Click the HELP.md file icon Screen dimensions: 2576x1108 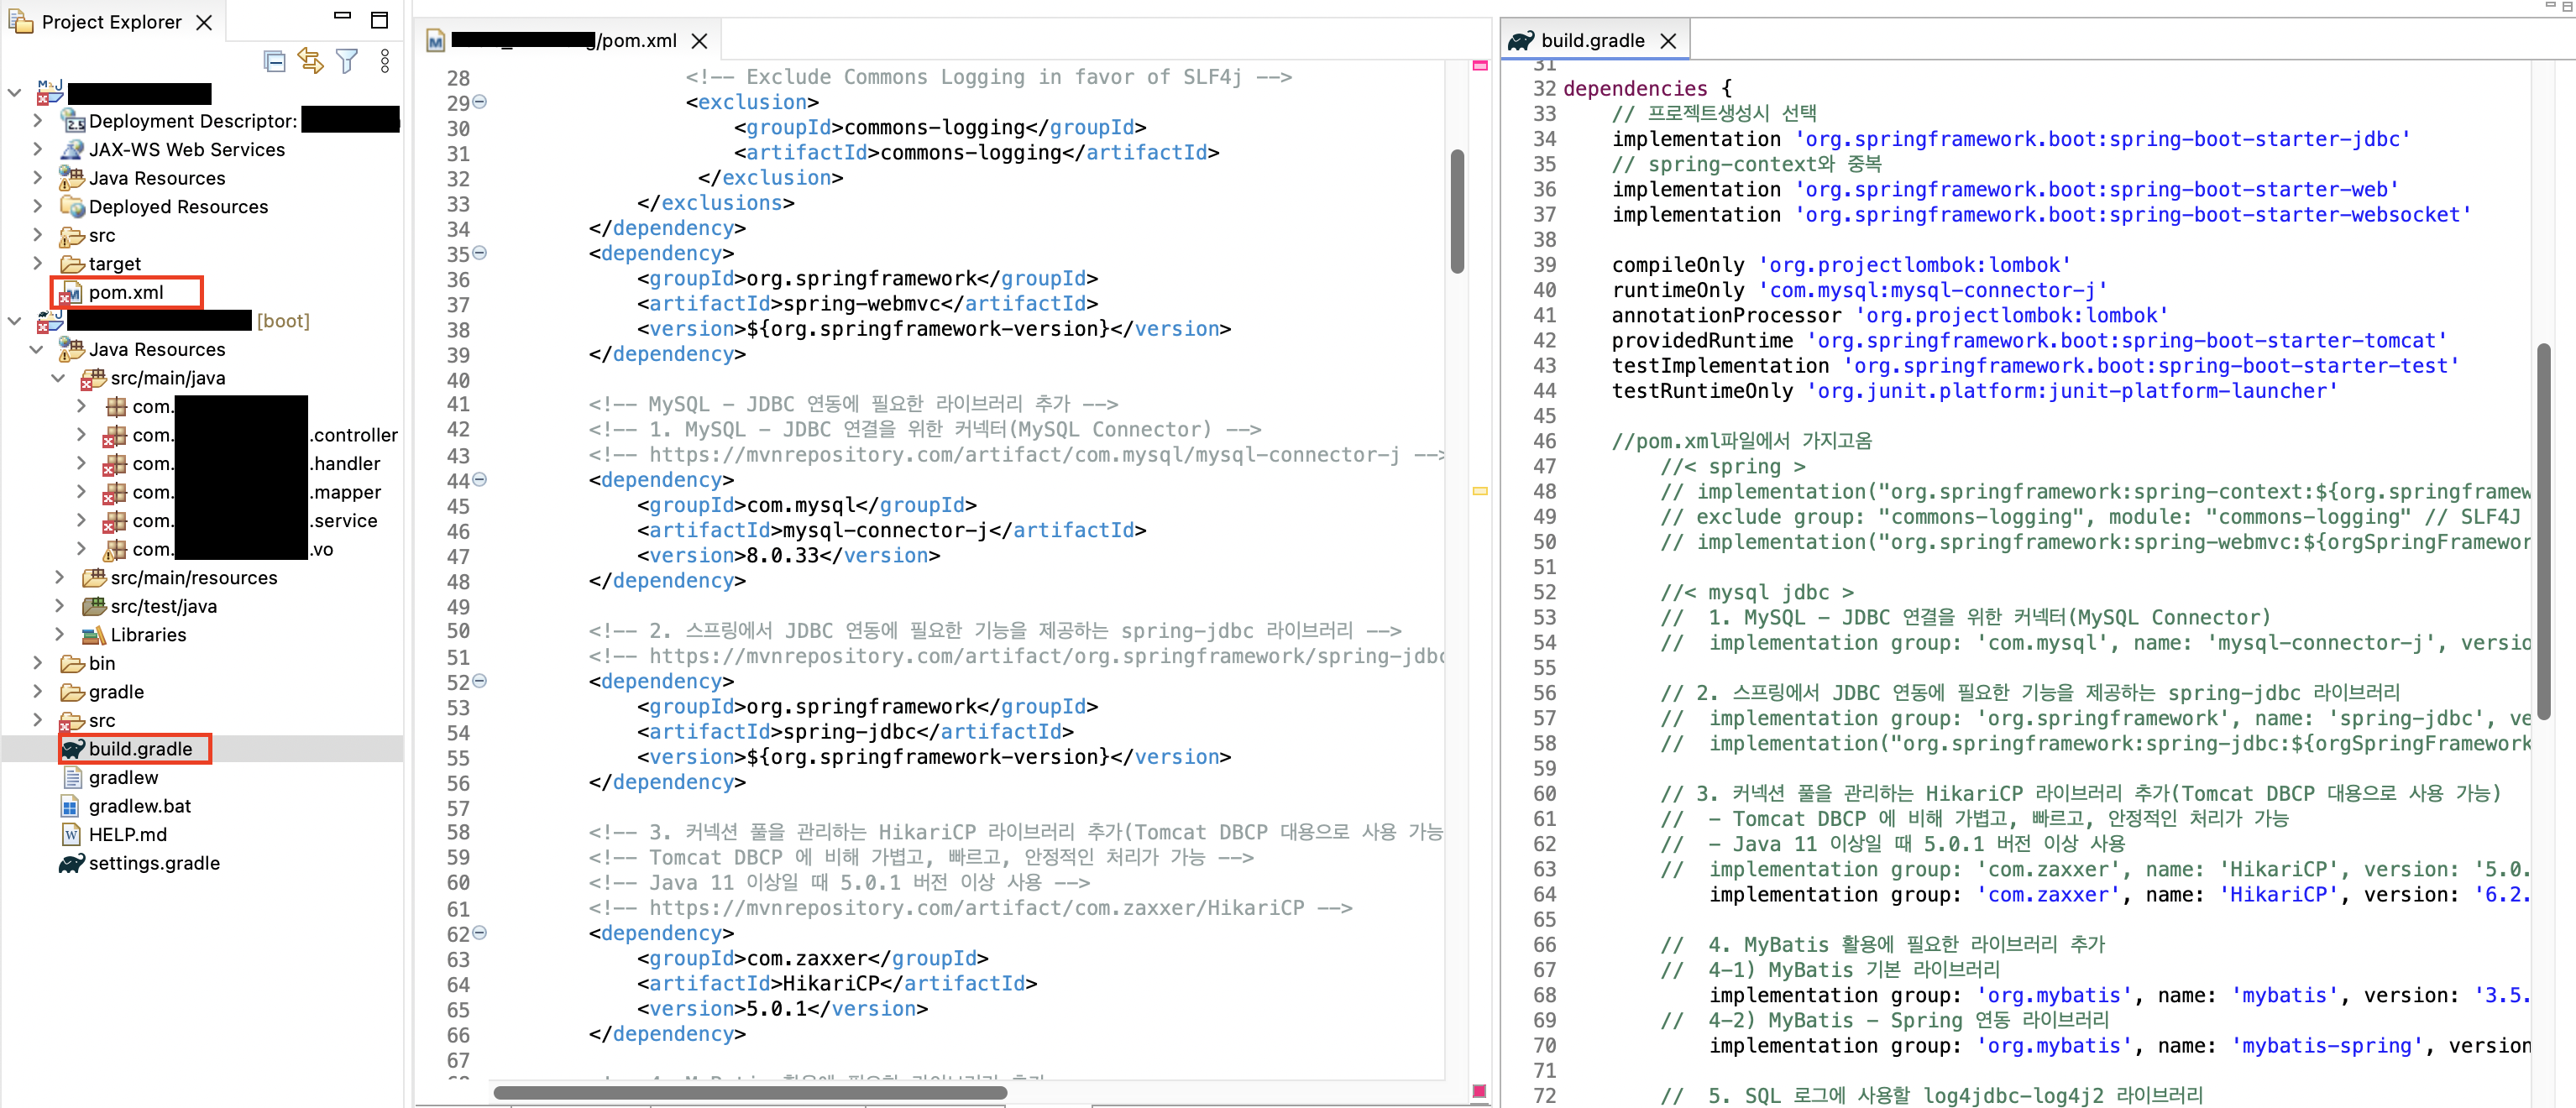(71, 834)
